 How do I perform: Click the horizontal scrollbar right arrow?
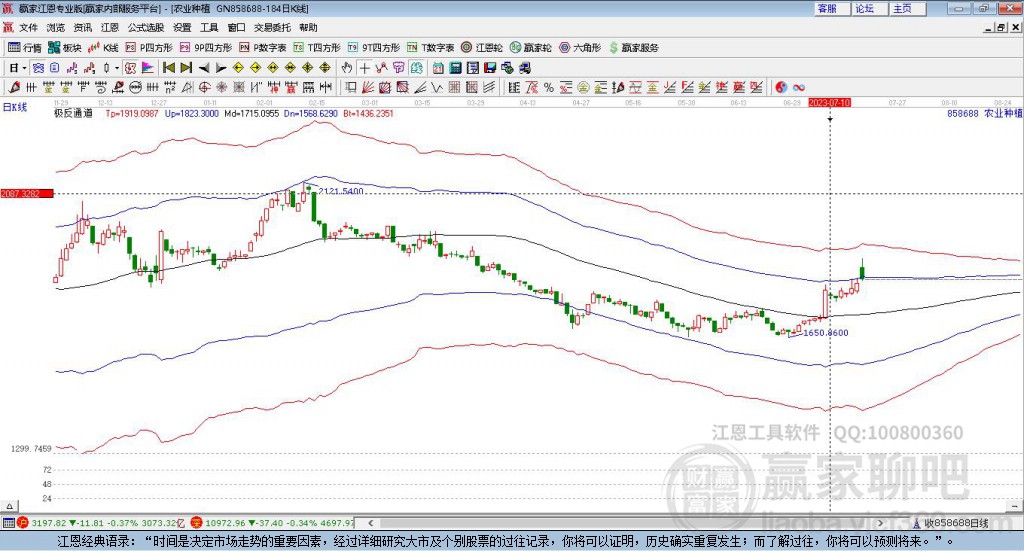coord(880,523)
